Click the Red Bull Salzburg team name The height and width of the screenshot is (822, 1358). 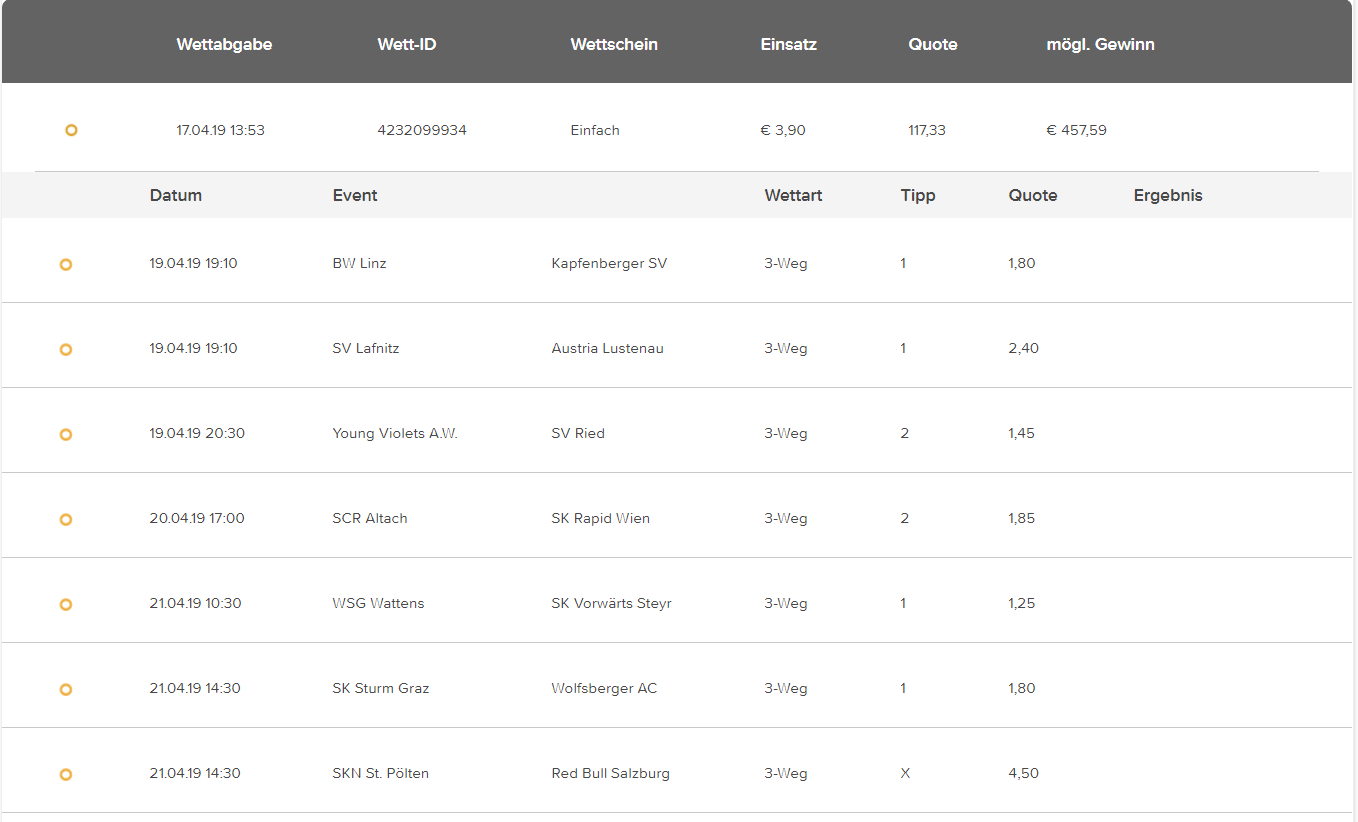click(610, 773)
